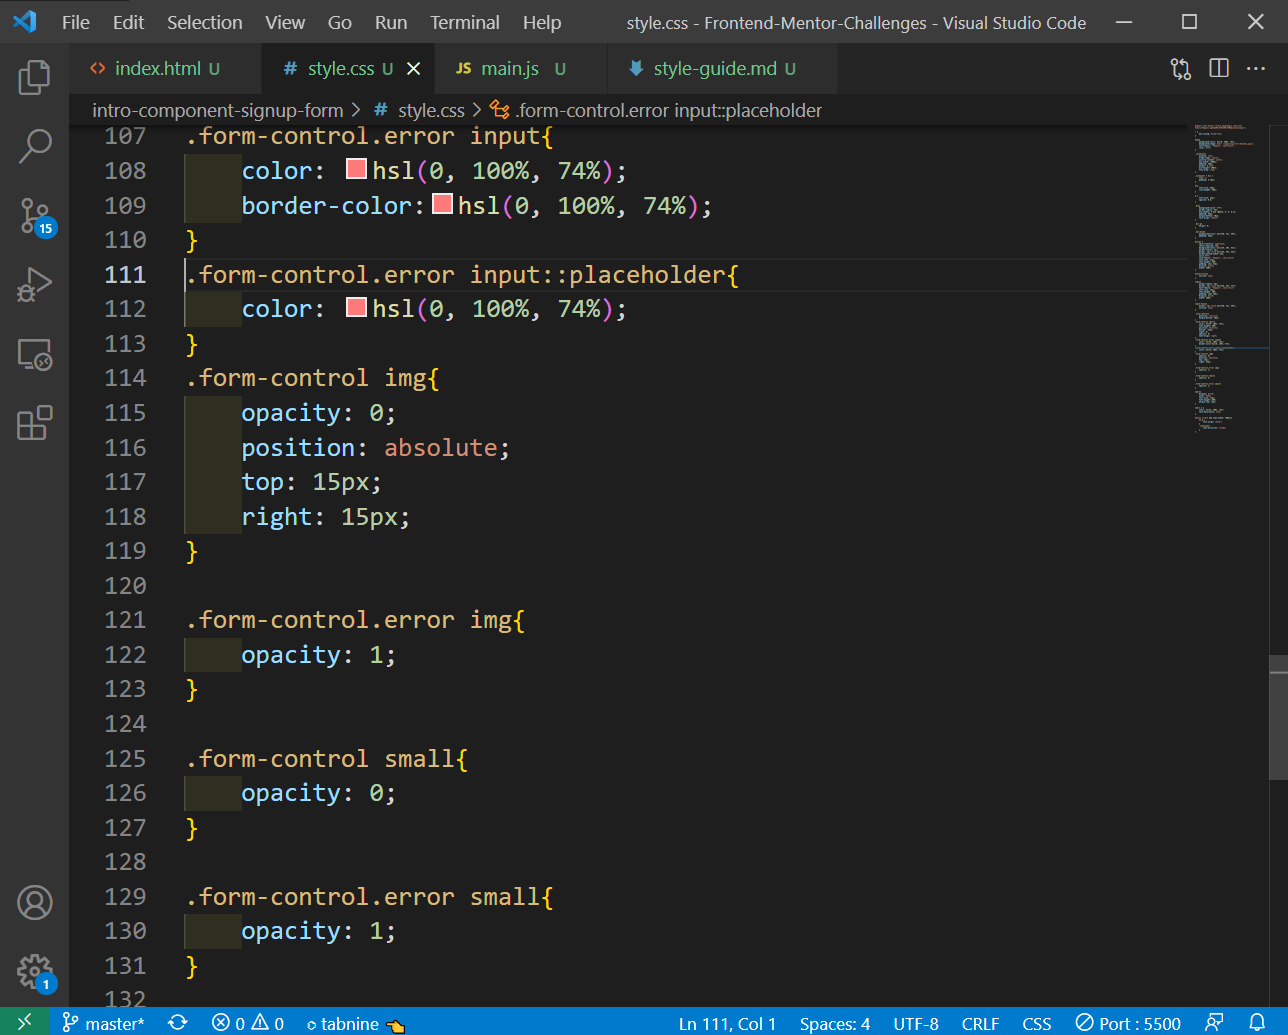Viewport: 1288px width, 1035px height.
Task: Change the CSS language mode
Action: tap(1037, 1023)
